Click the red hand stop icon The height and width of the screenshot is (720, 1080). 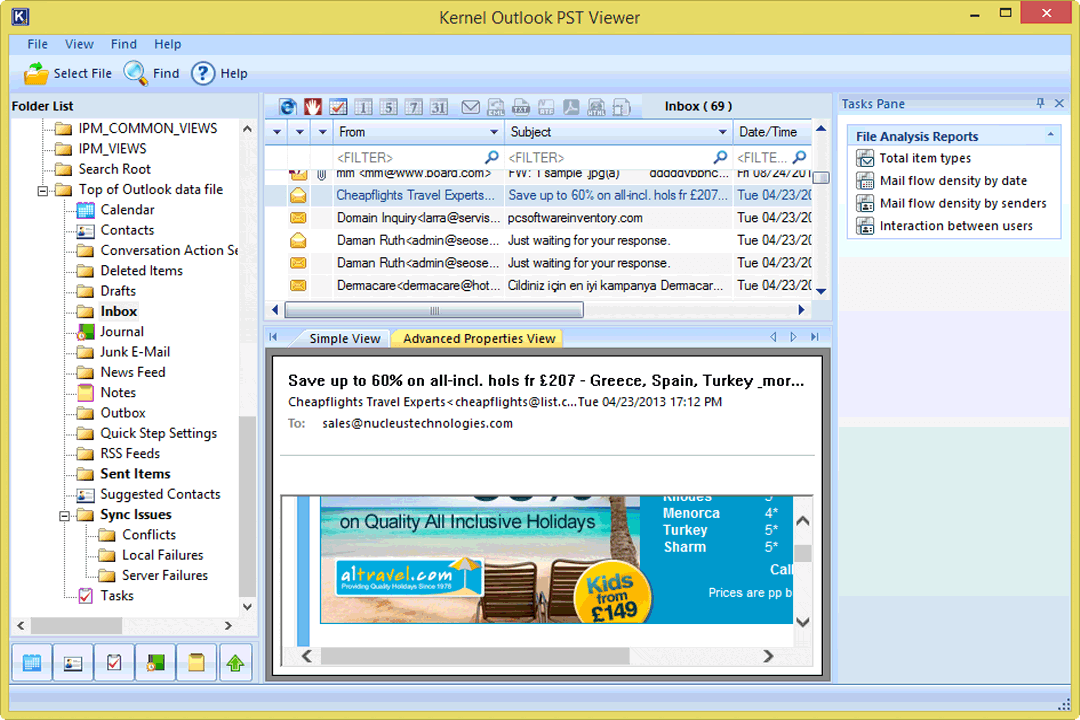tap(313, 107)
